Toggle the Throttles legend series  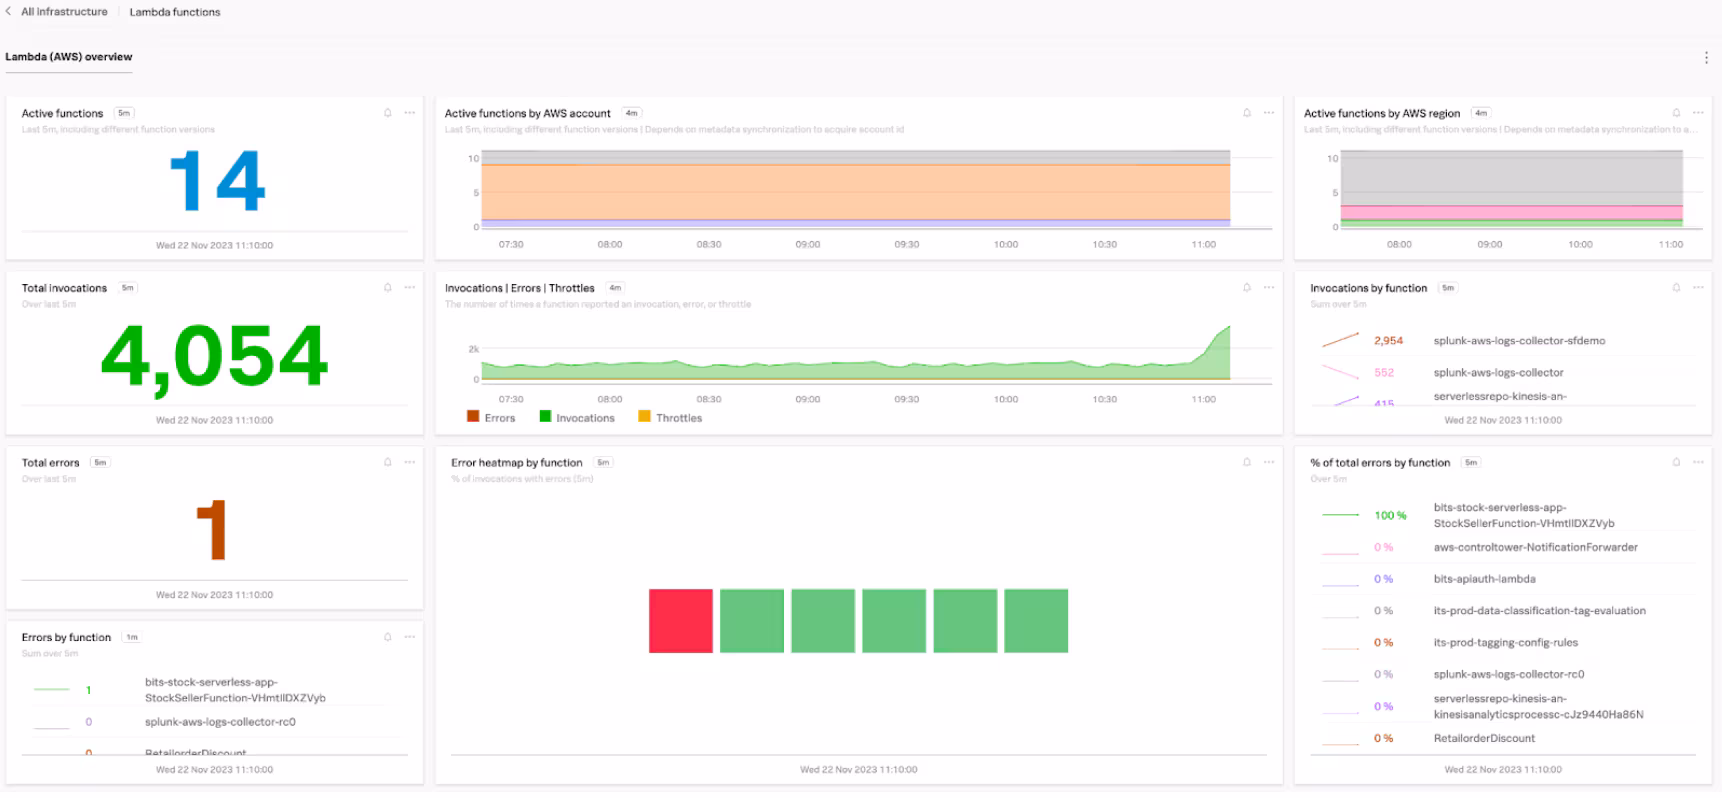tap(670, 418)
